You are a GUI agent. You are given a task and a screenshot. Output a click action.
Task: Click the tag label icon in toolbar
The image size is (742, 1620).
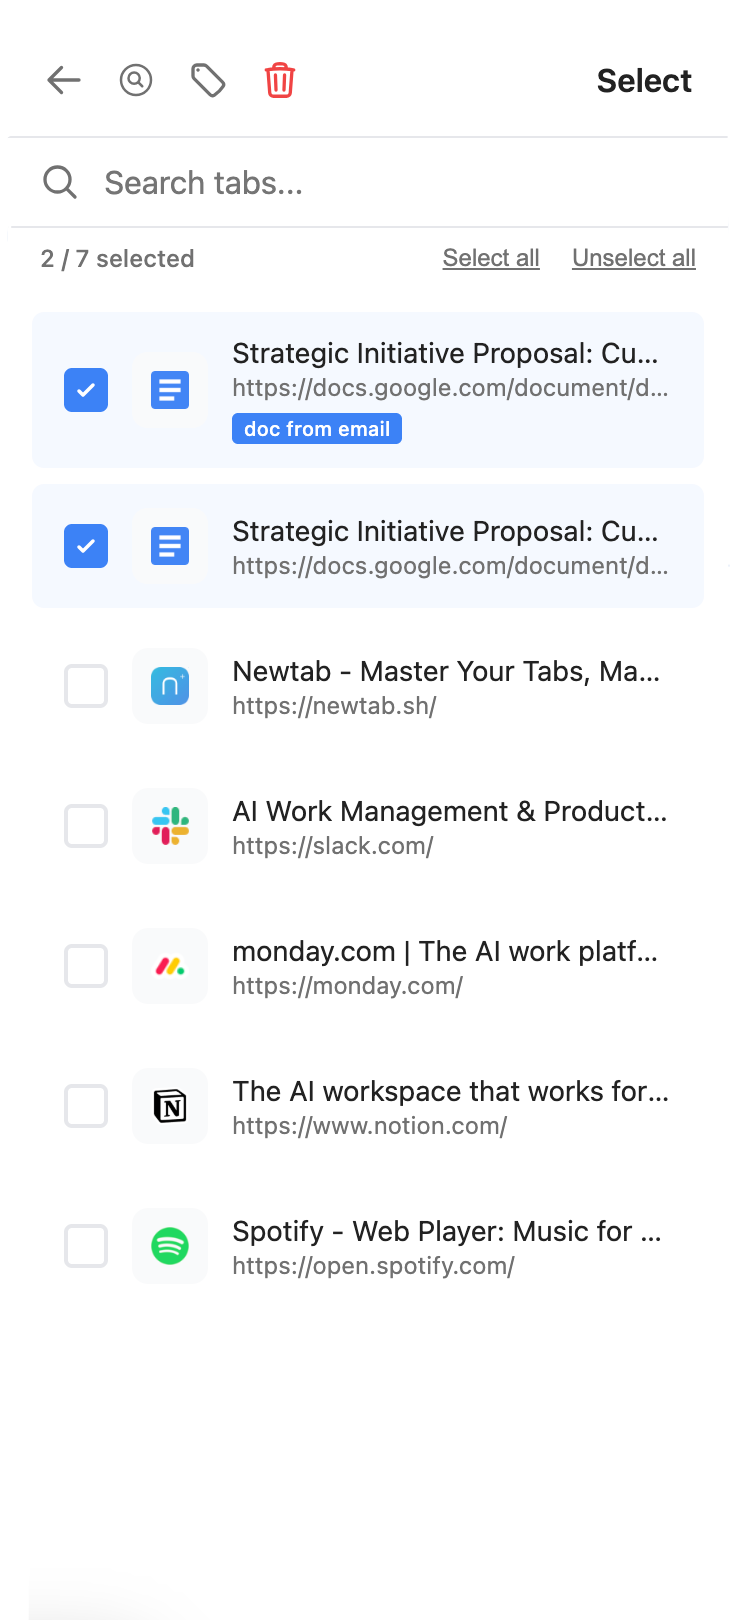click(207, 80)
